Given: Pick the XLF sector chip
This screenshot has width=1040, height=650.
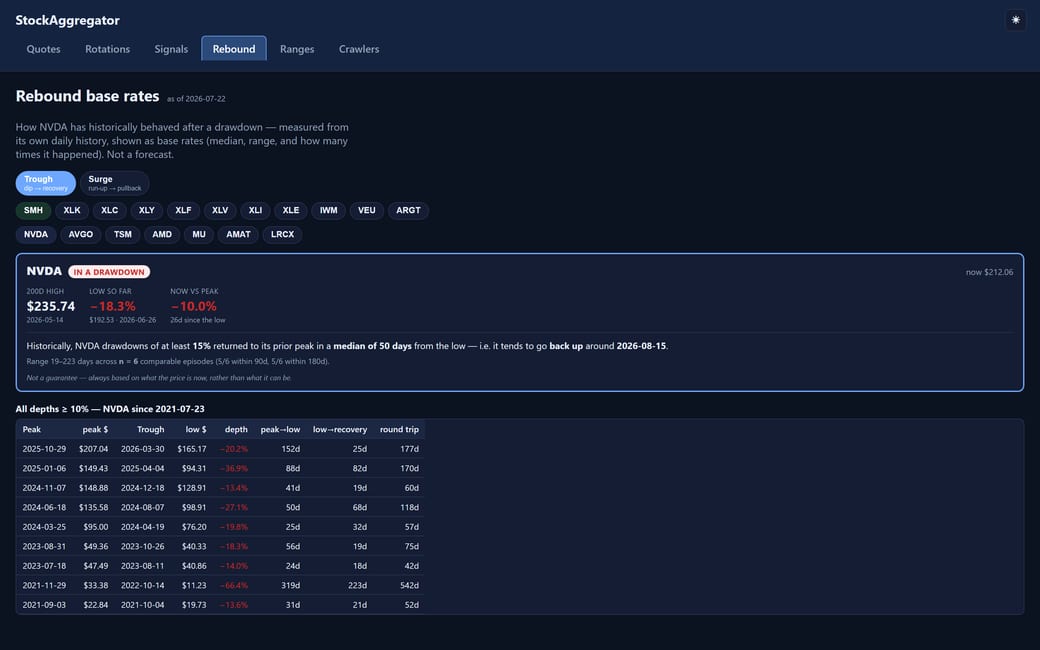Looking at the screenshot, I should point(183,210).
